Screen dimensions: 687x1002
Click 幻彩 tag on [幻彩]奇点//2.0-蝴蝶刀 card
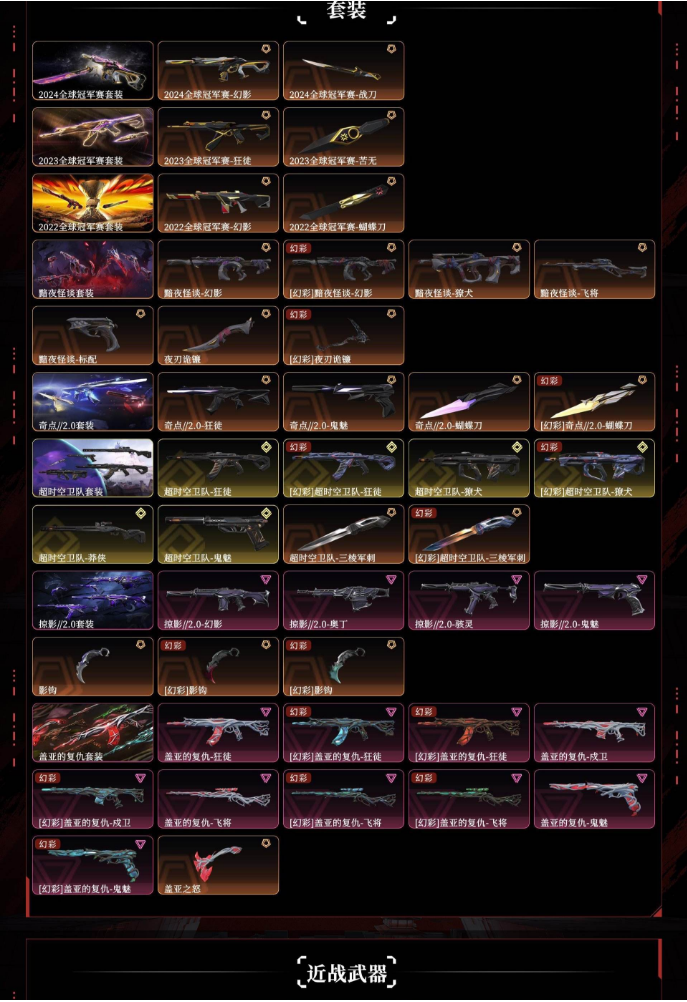click(550, 381)
